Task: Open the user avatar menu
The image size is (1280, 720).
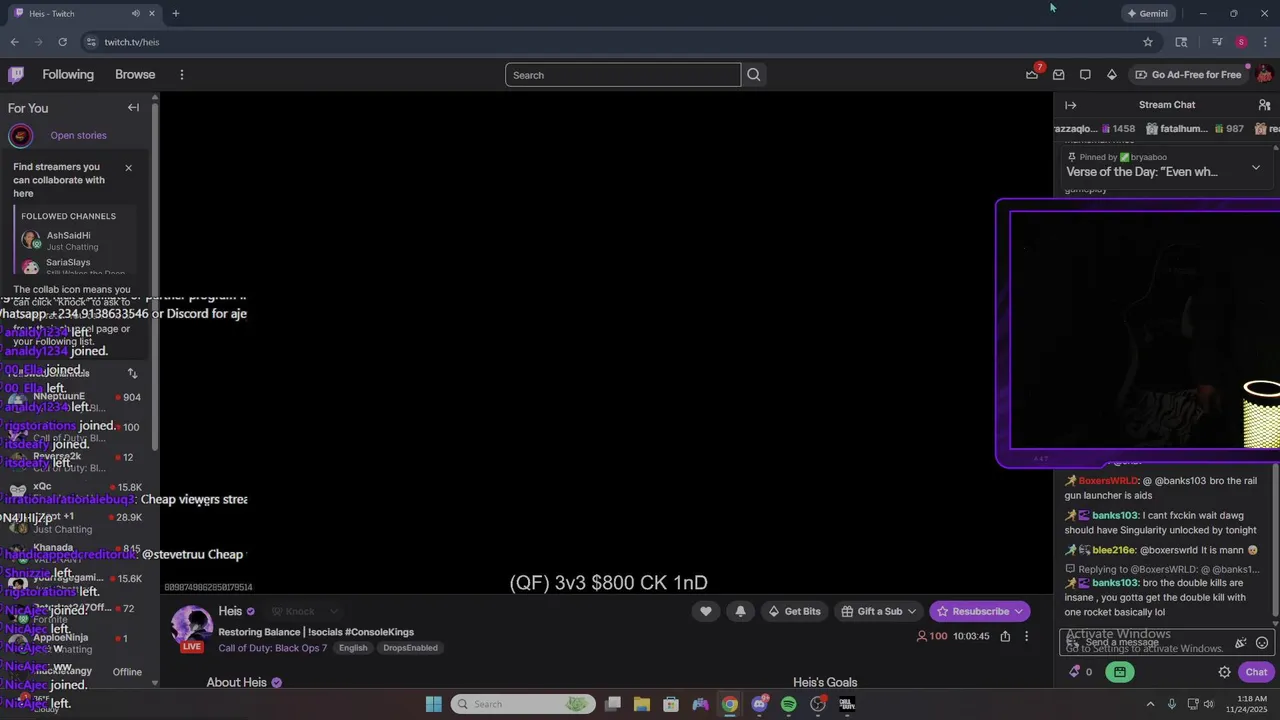Action: (1264, 74)
